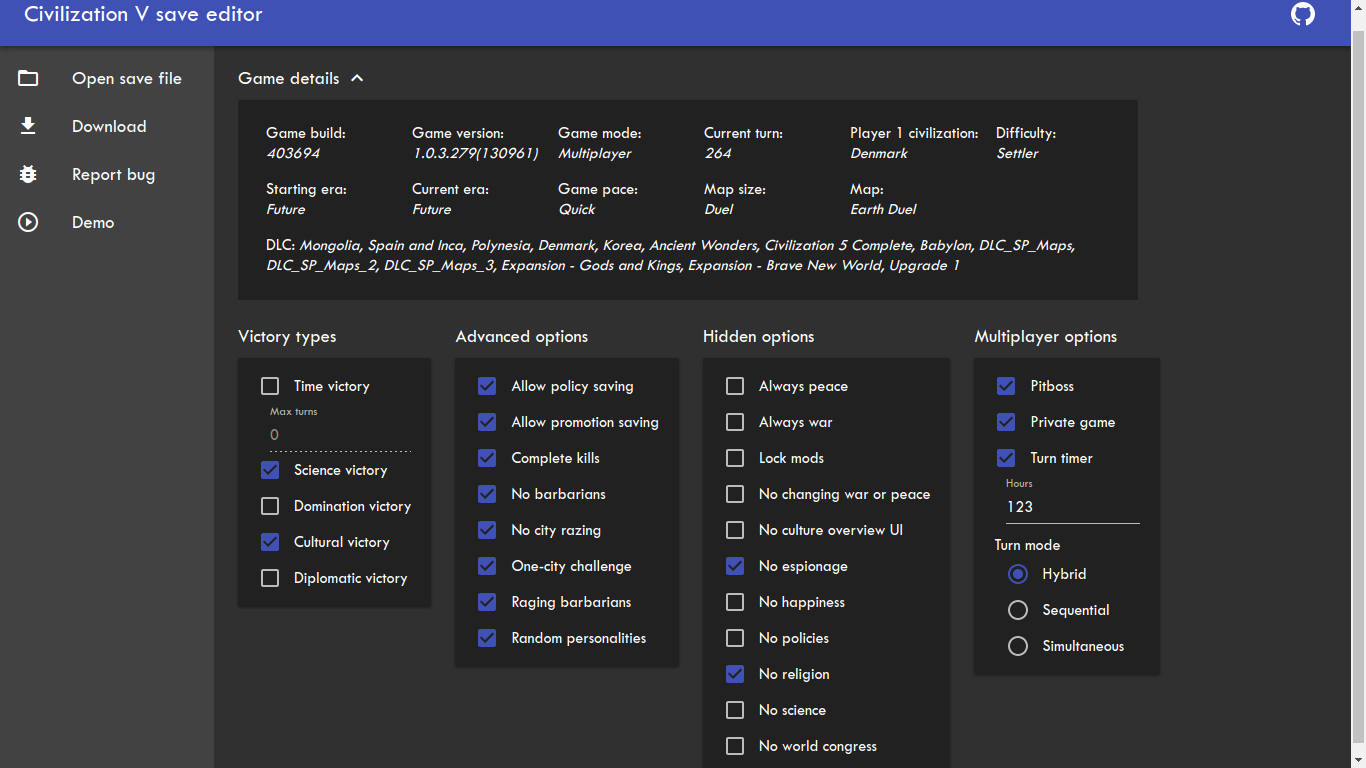Click the bug icon in sidebar
The width and height of the screenshot is (1366, 768).
pos(28,174)
